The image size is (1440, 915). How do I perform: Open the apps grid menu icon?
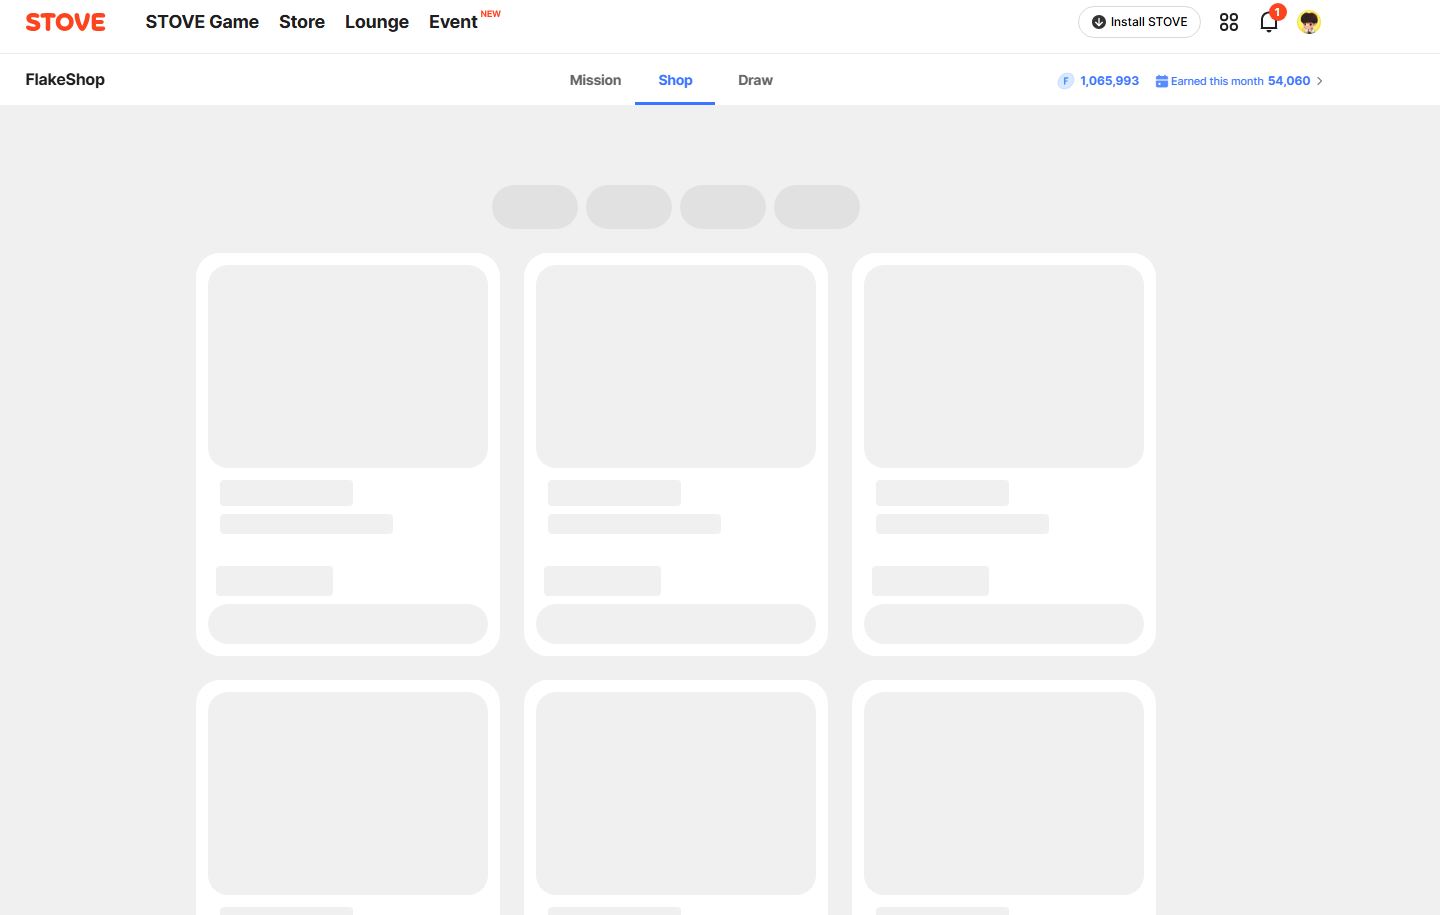pos(1229,22)
